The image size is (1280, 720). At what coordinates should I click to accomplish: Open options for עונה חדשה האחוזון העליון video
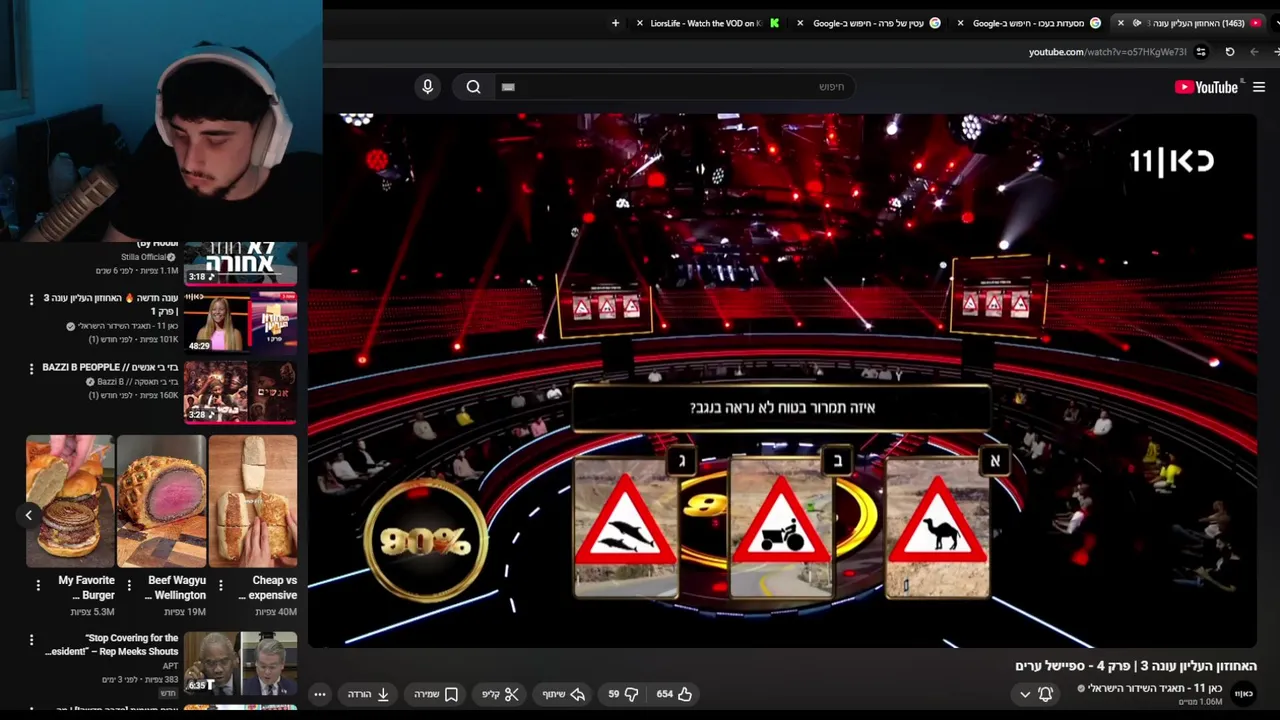pos(31,299)
